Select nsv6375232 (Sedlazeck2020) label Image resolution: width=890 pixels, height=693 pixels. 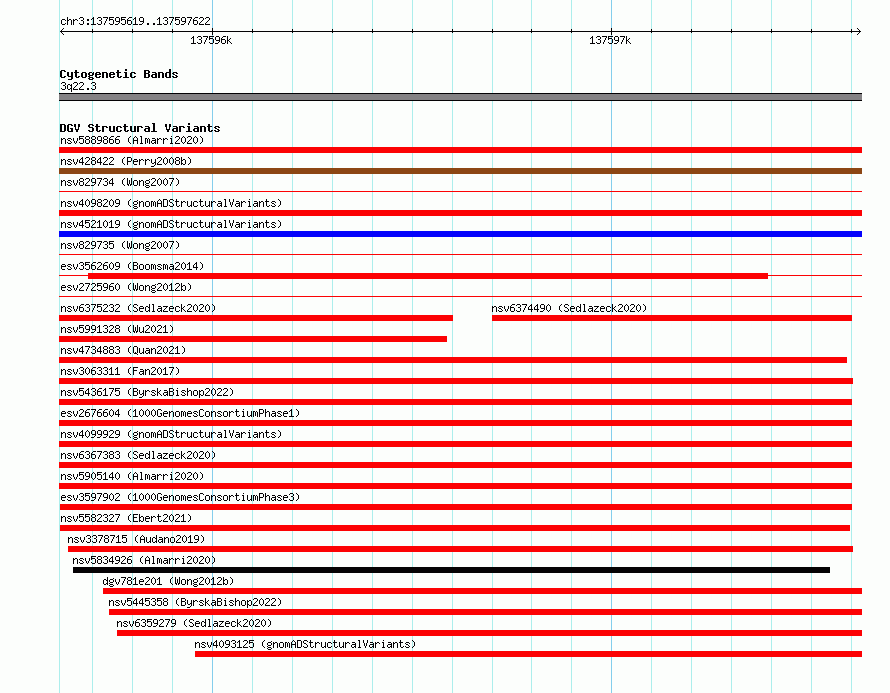138,308
